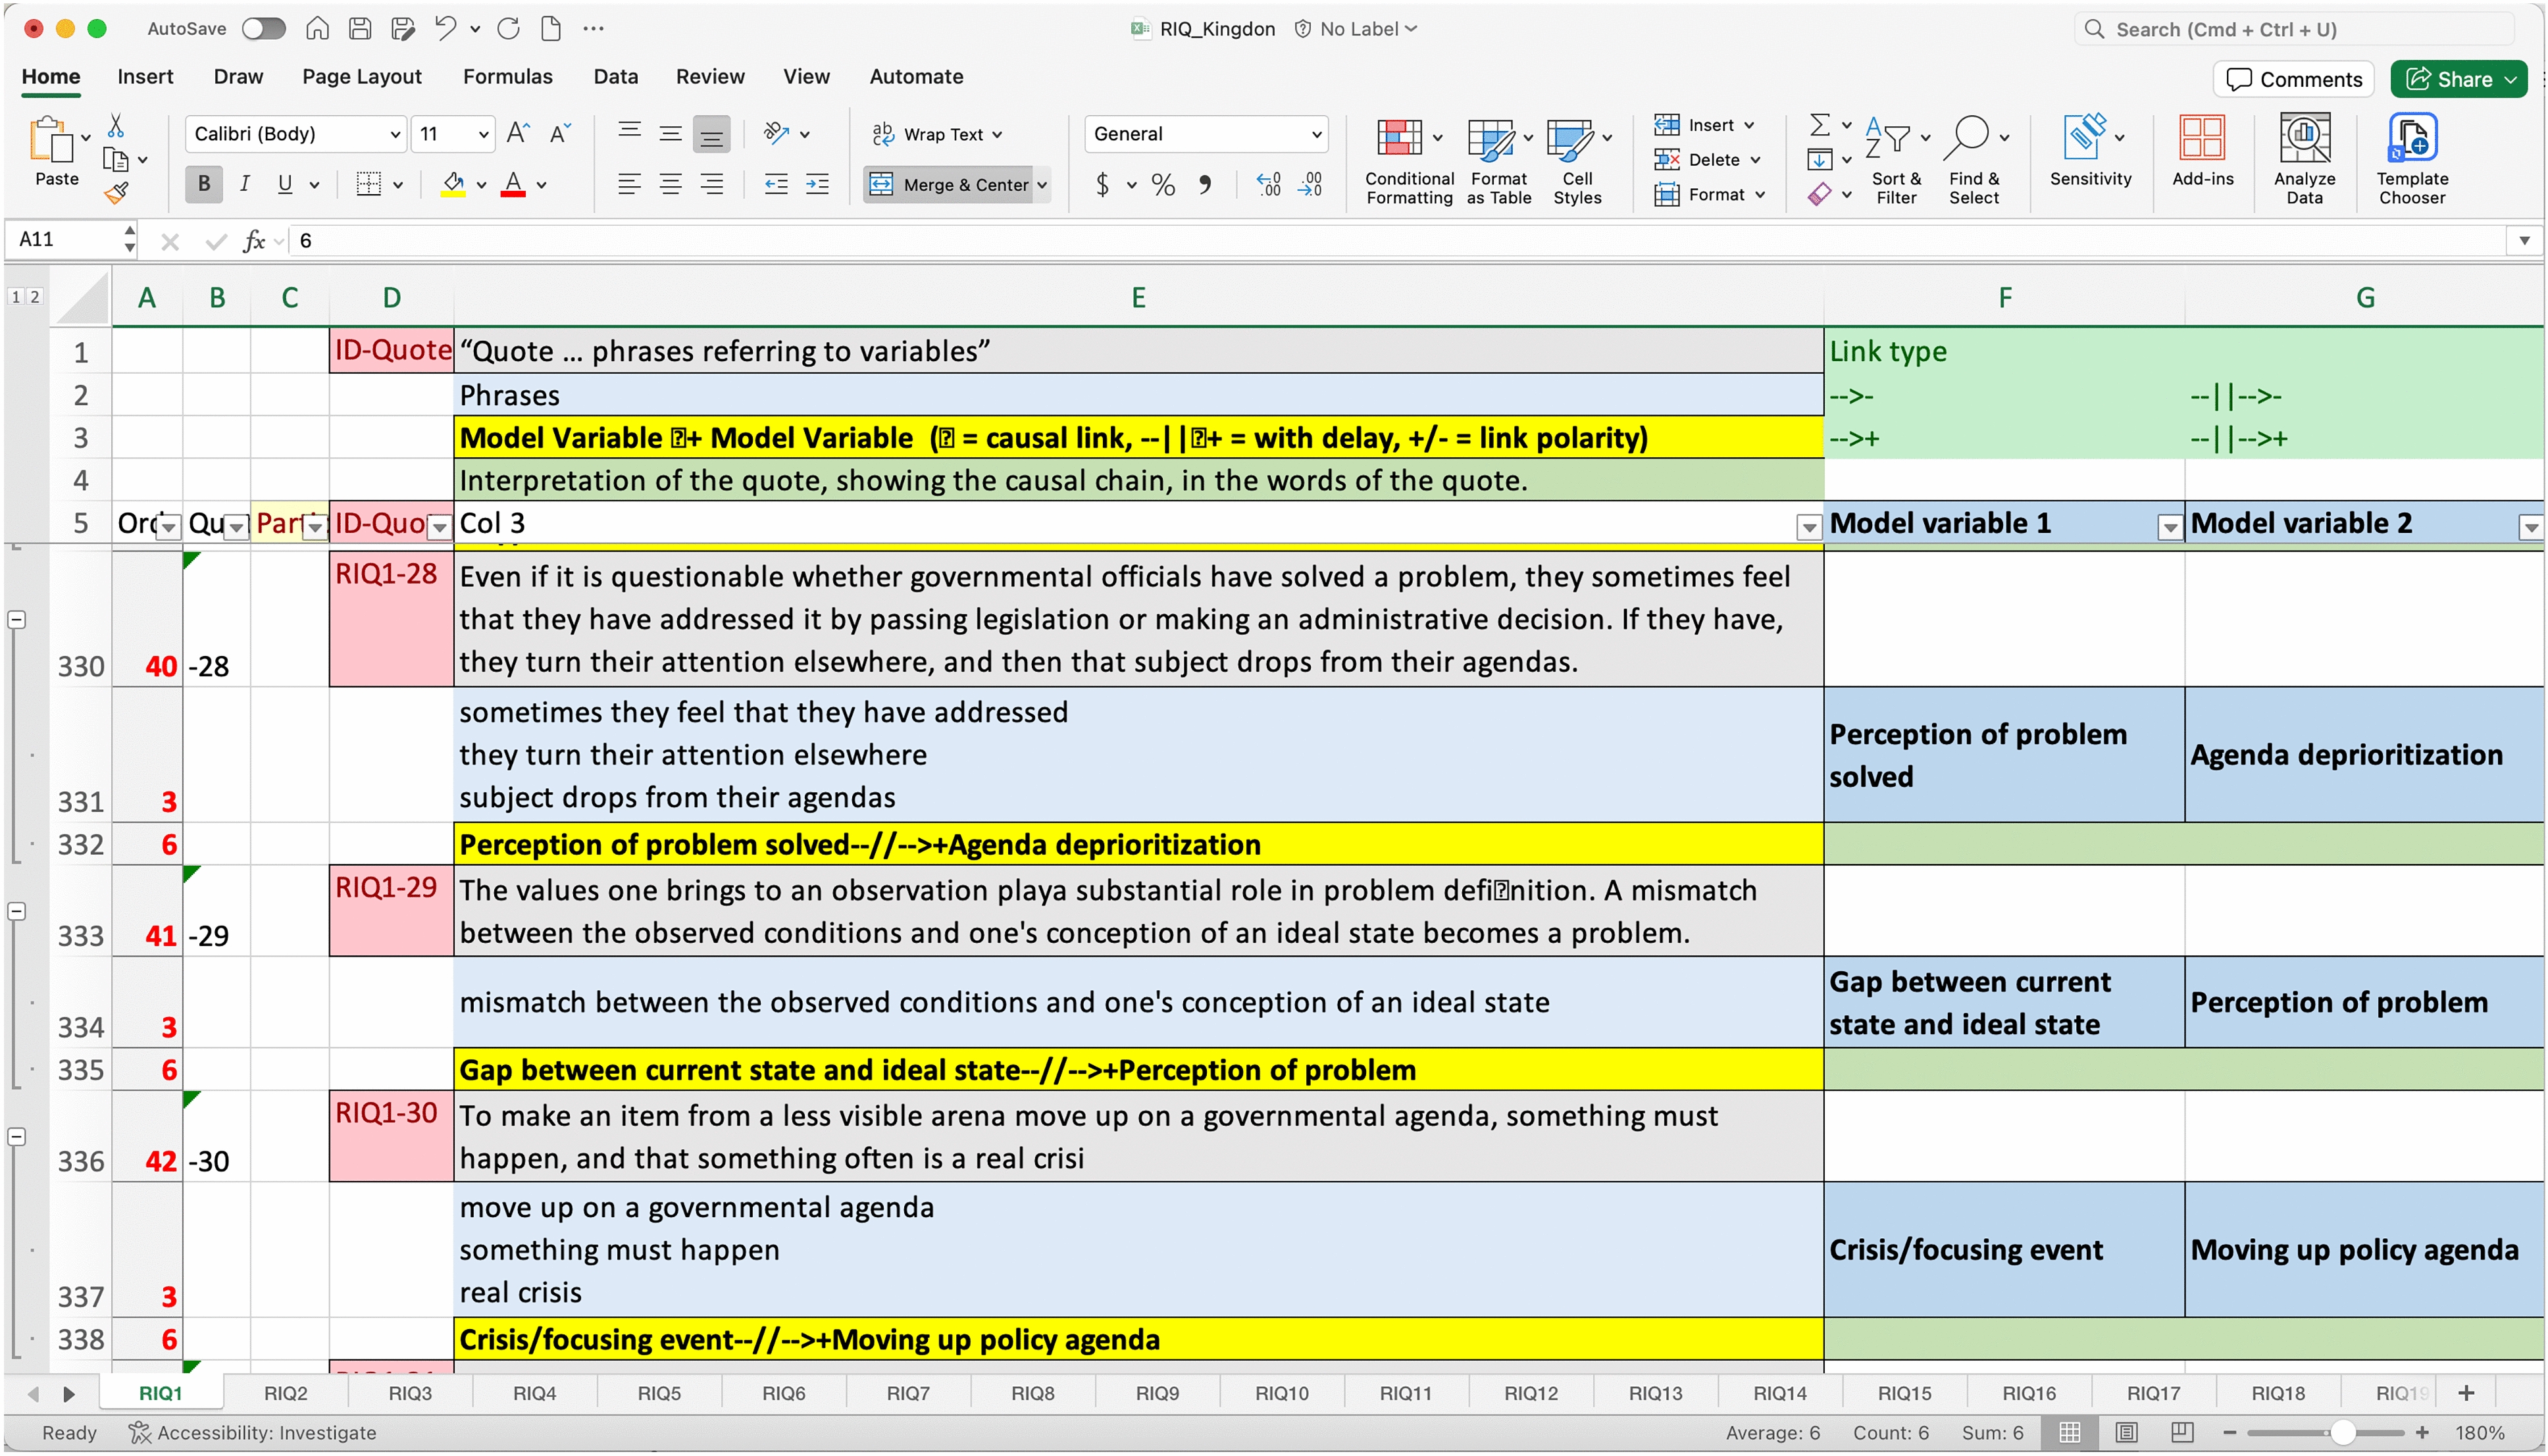The width and height of the screenshot is (2548, 1456).
Task: Open the Template Chooser
Action: (x=2412, y=160)
